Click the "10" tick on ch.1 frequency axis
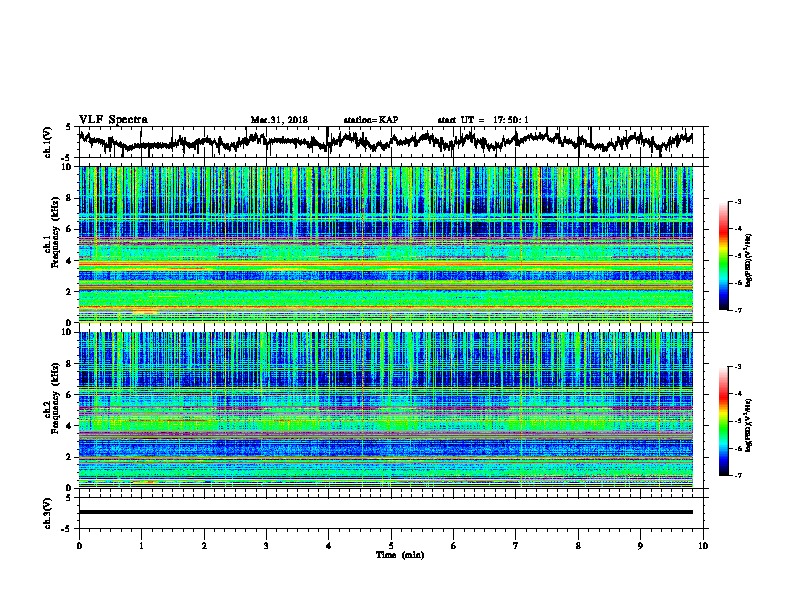The width and height of the screenshot is (792, 612). [x=69, y=167]
